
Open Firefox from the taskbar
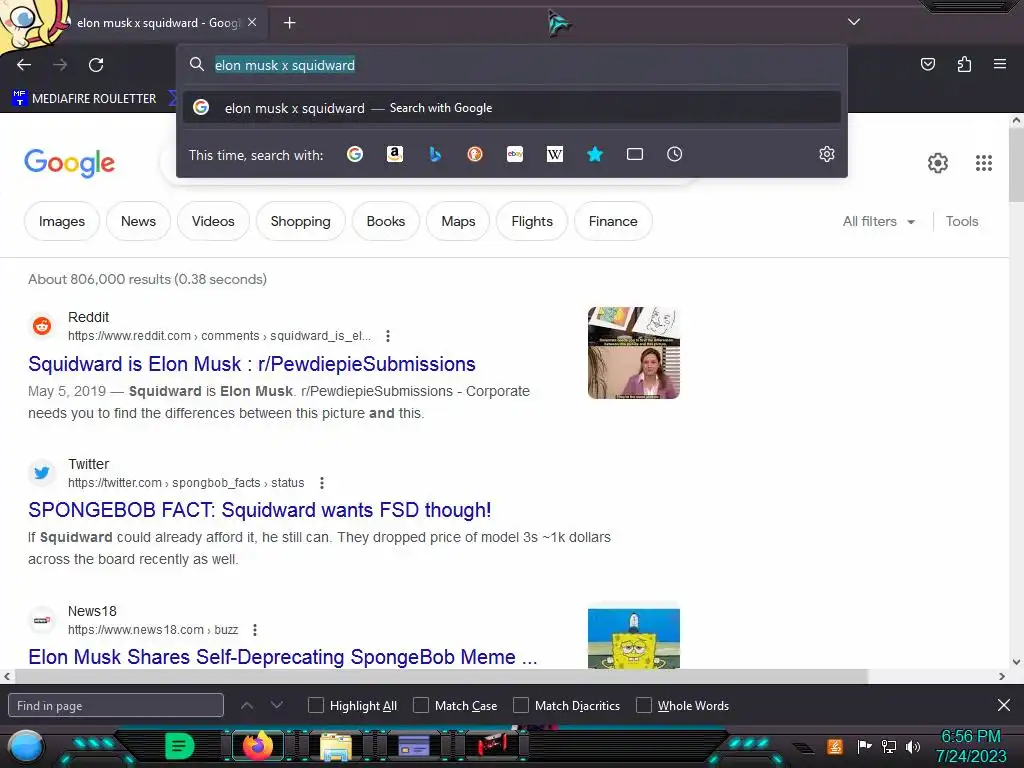tap(257, 746)
